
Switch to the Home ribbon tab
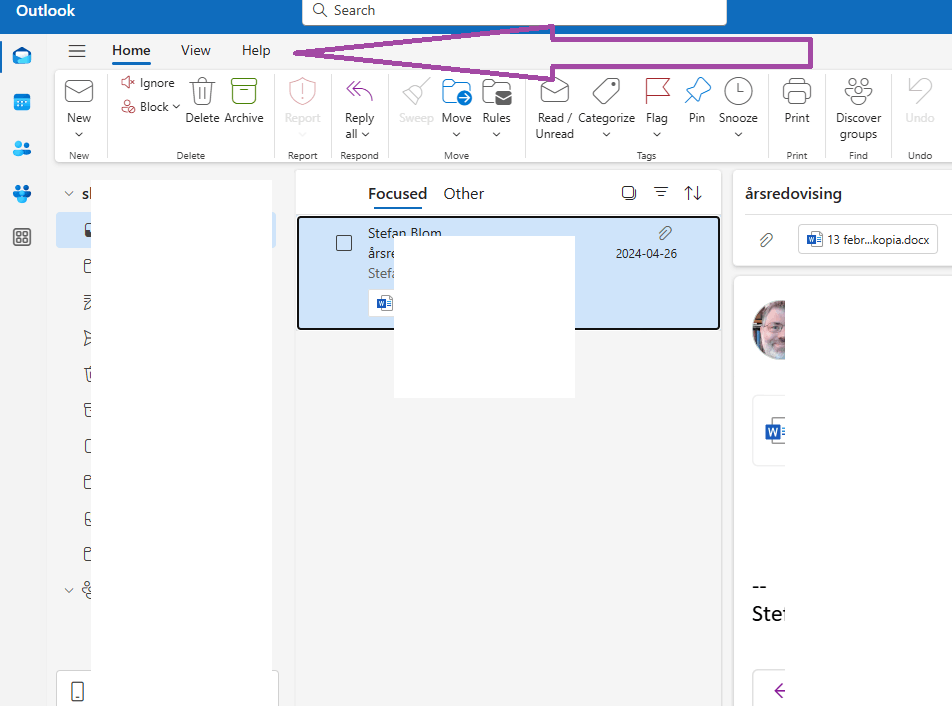tap(131, 50)
